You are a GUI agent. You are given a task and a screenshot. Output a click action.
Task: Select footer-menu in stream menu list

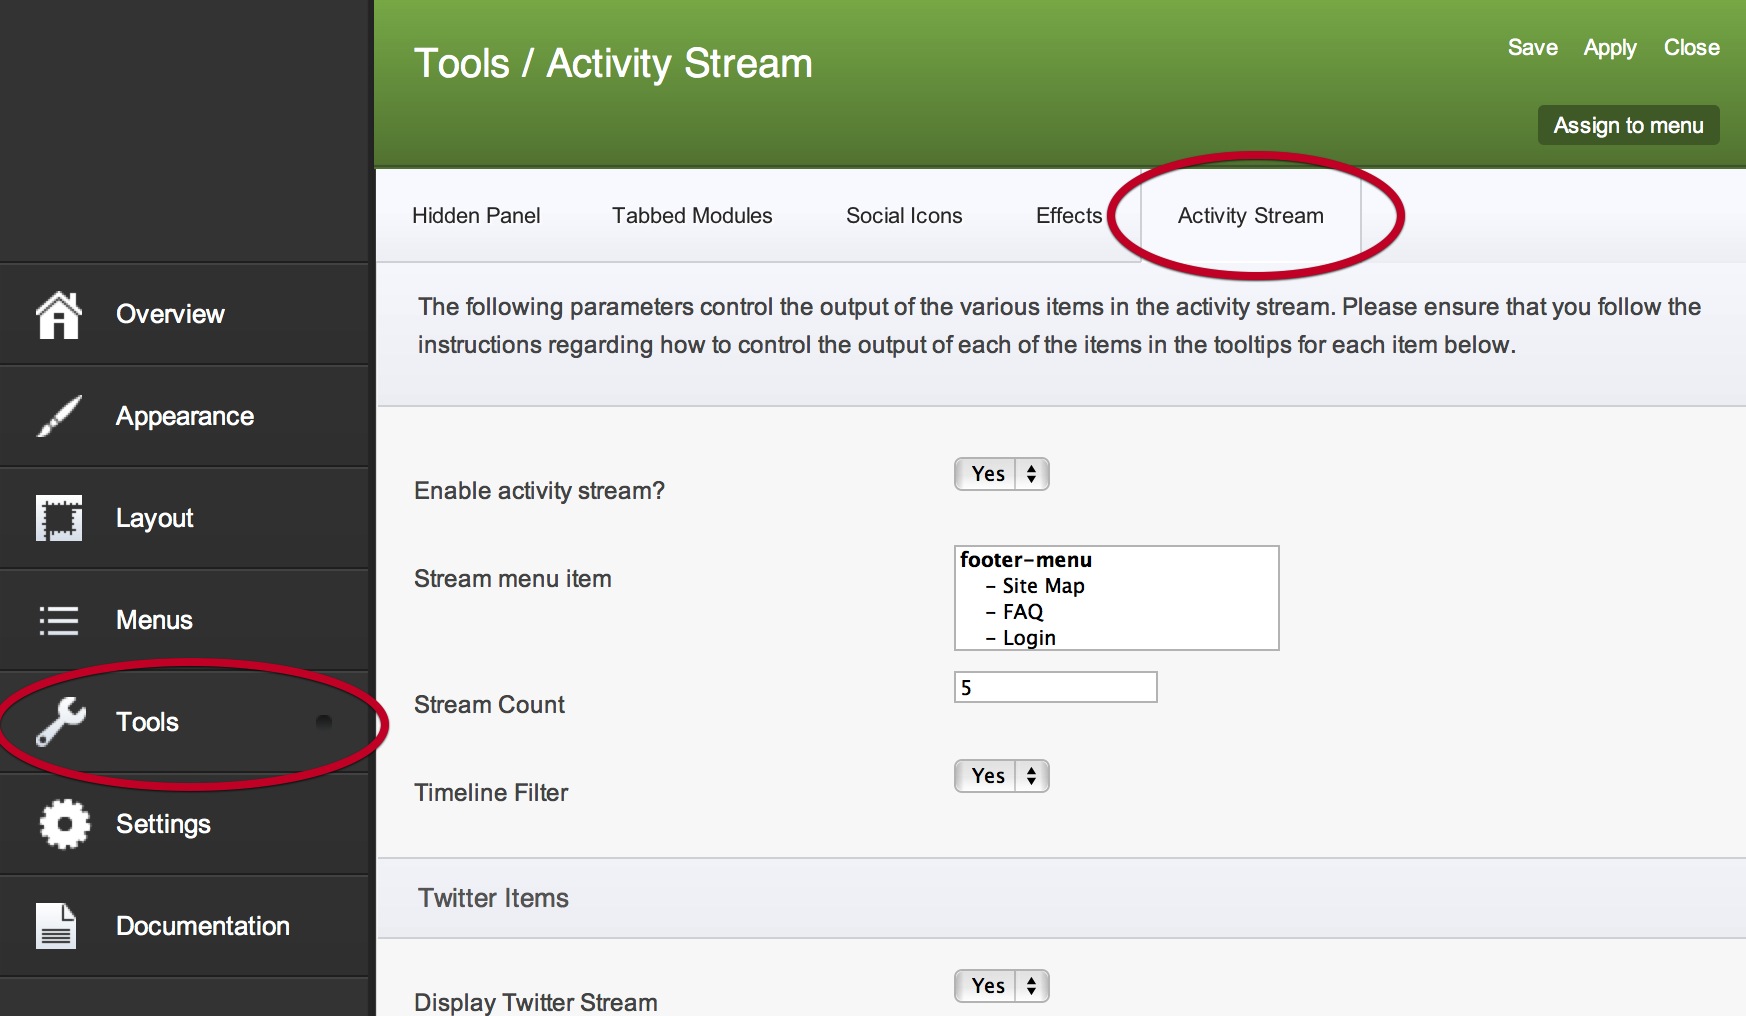1026,560
